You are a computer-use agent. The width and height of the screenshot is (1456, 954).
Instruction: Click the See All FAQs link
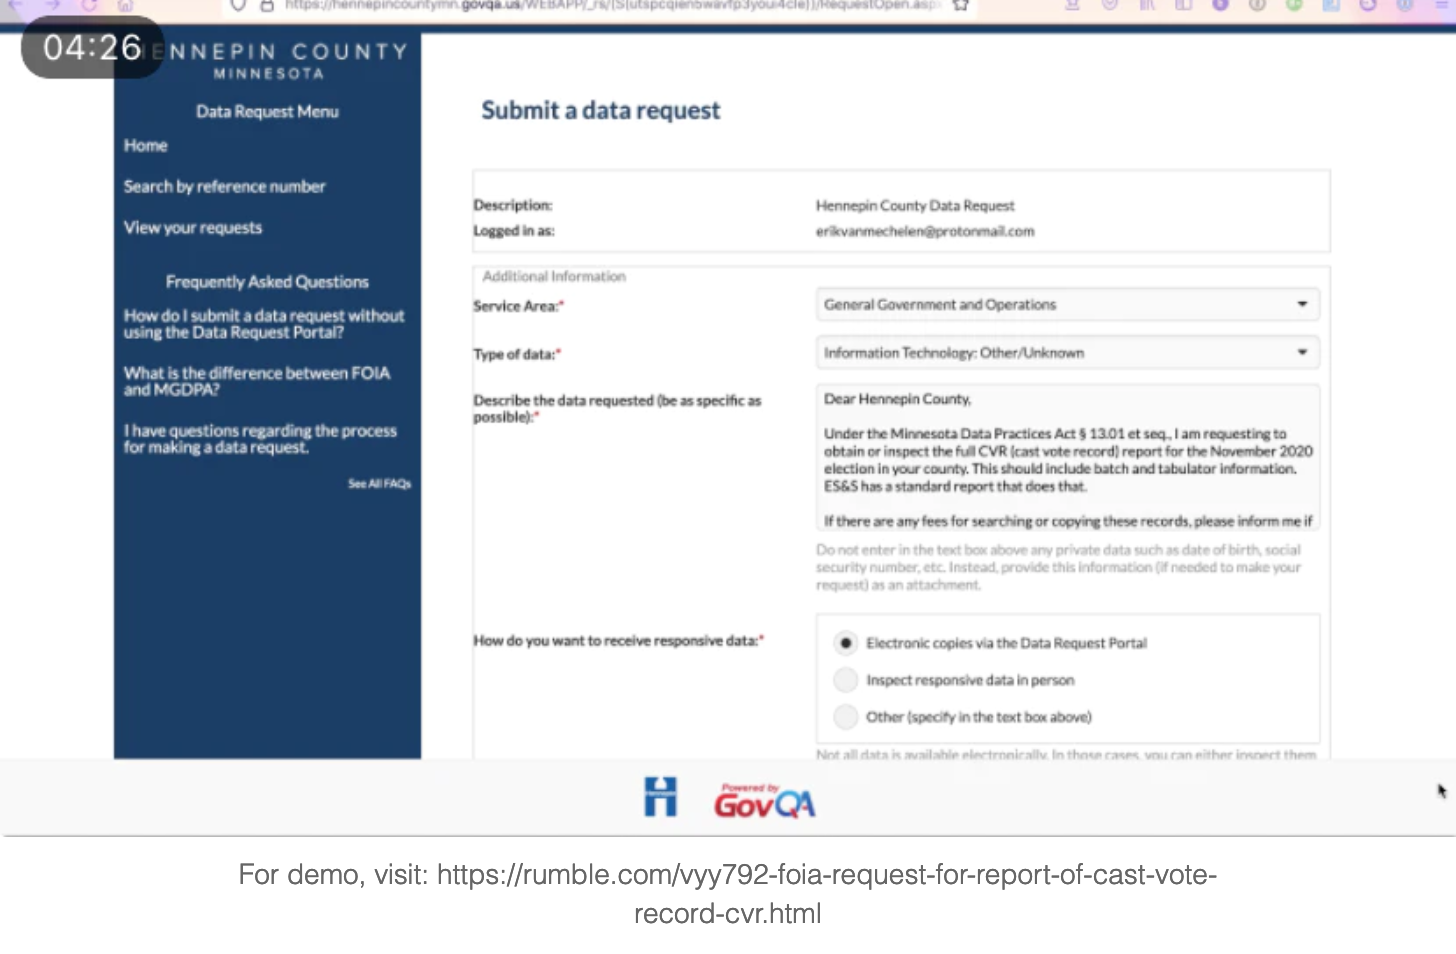tap(379, 484)
